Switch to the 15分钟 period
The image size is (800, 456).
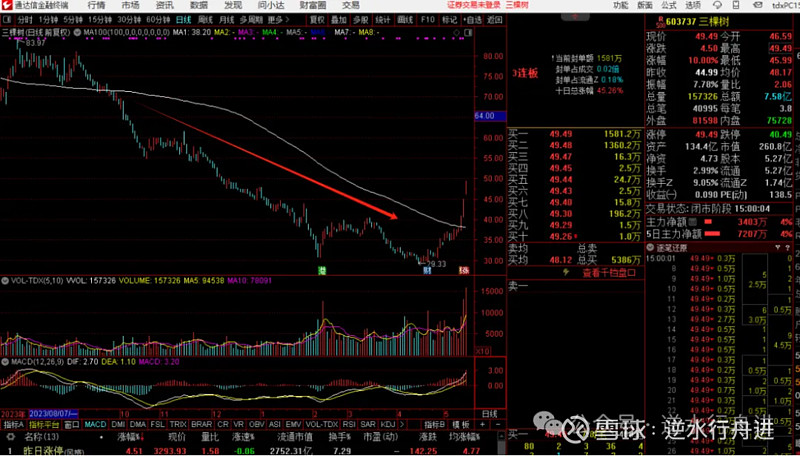click(99, 20)
